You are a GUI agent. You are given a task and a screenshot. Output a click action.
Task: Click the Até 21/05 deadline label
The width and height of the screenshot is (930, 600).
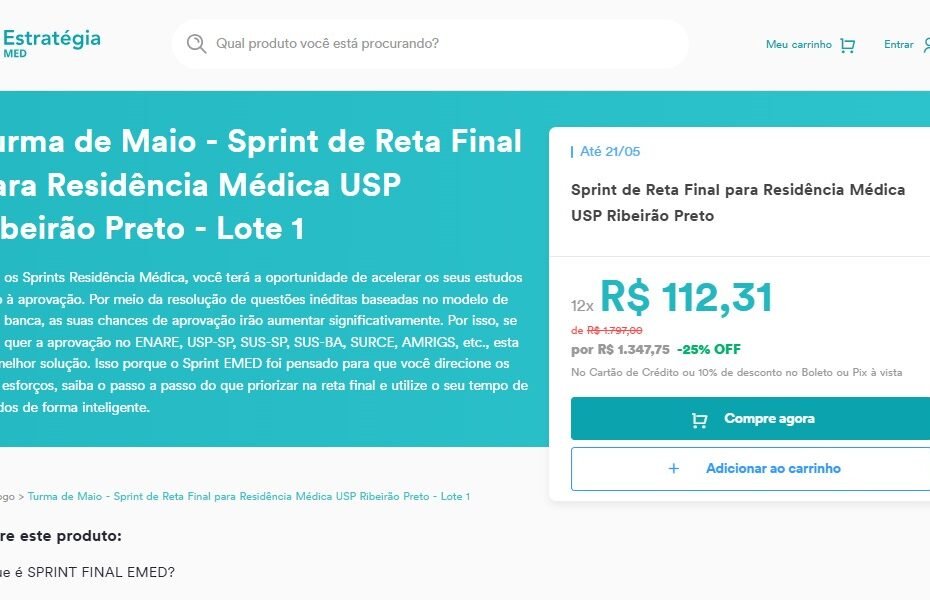610,152
